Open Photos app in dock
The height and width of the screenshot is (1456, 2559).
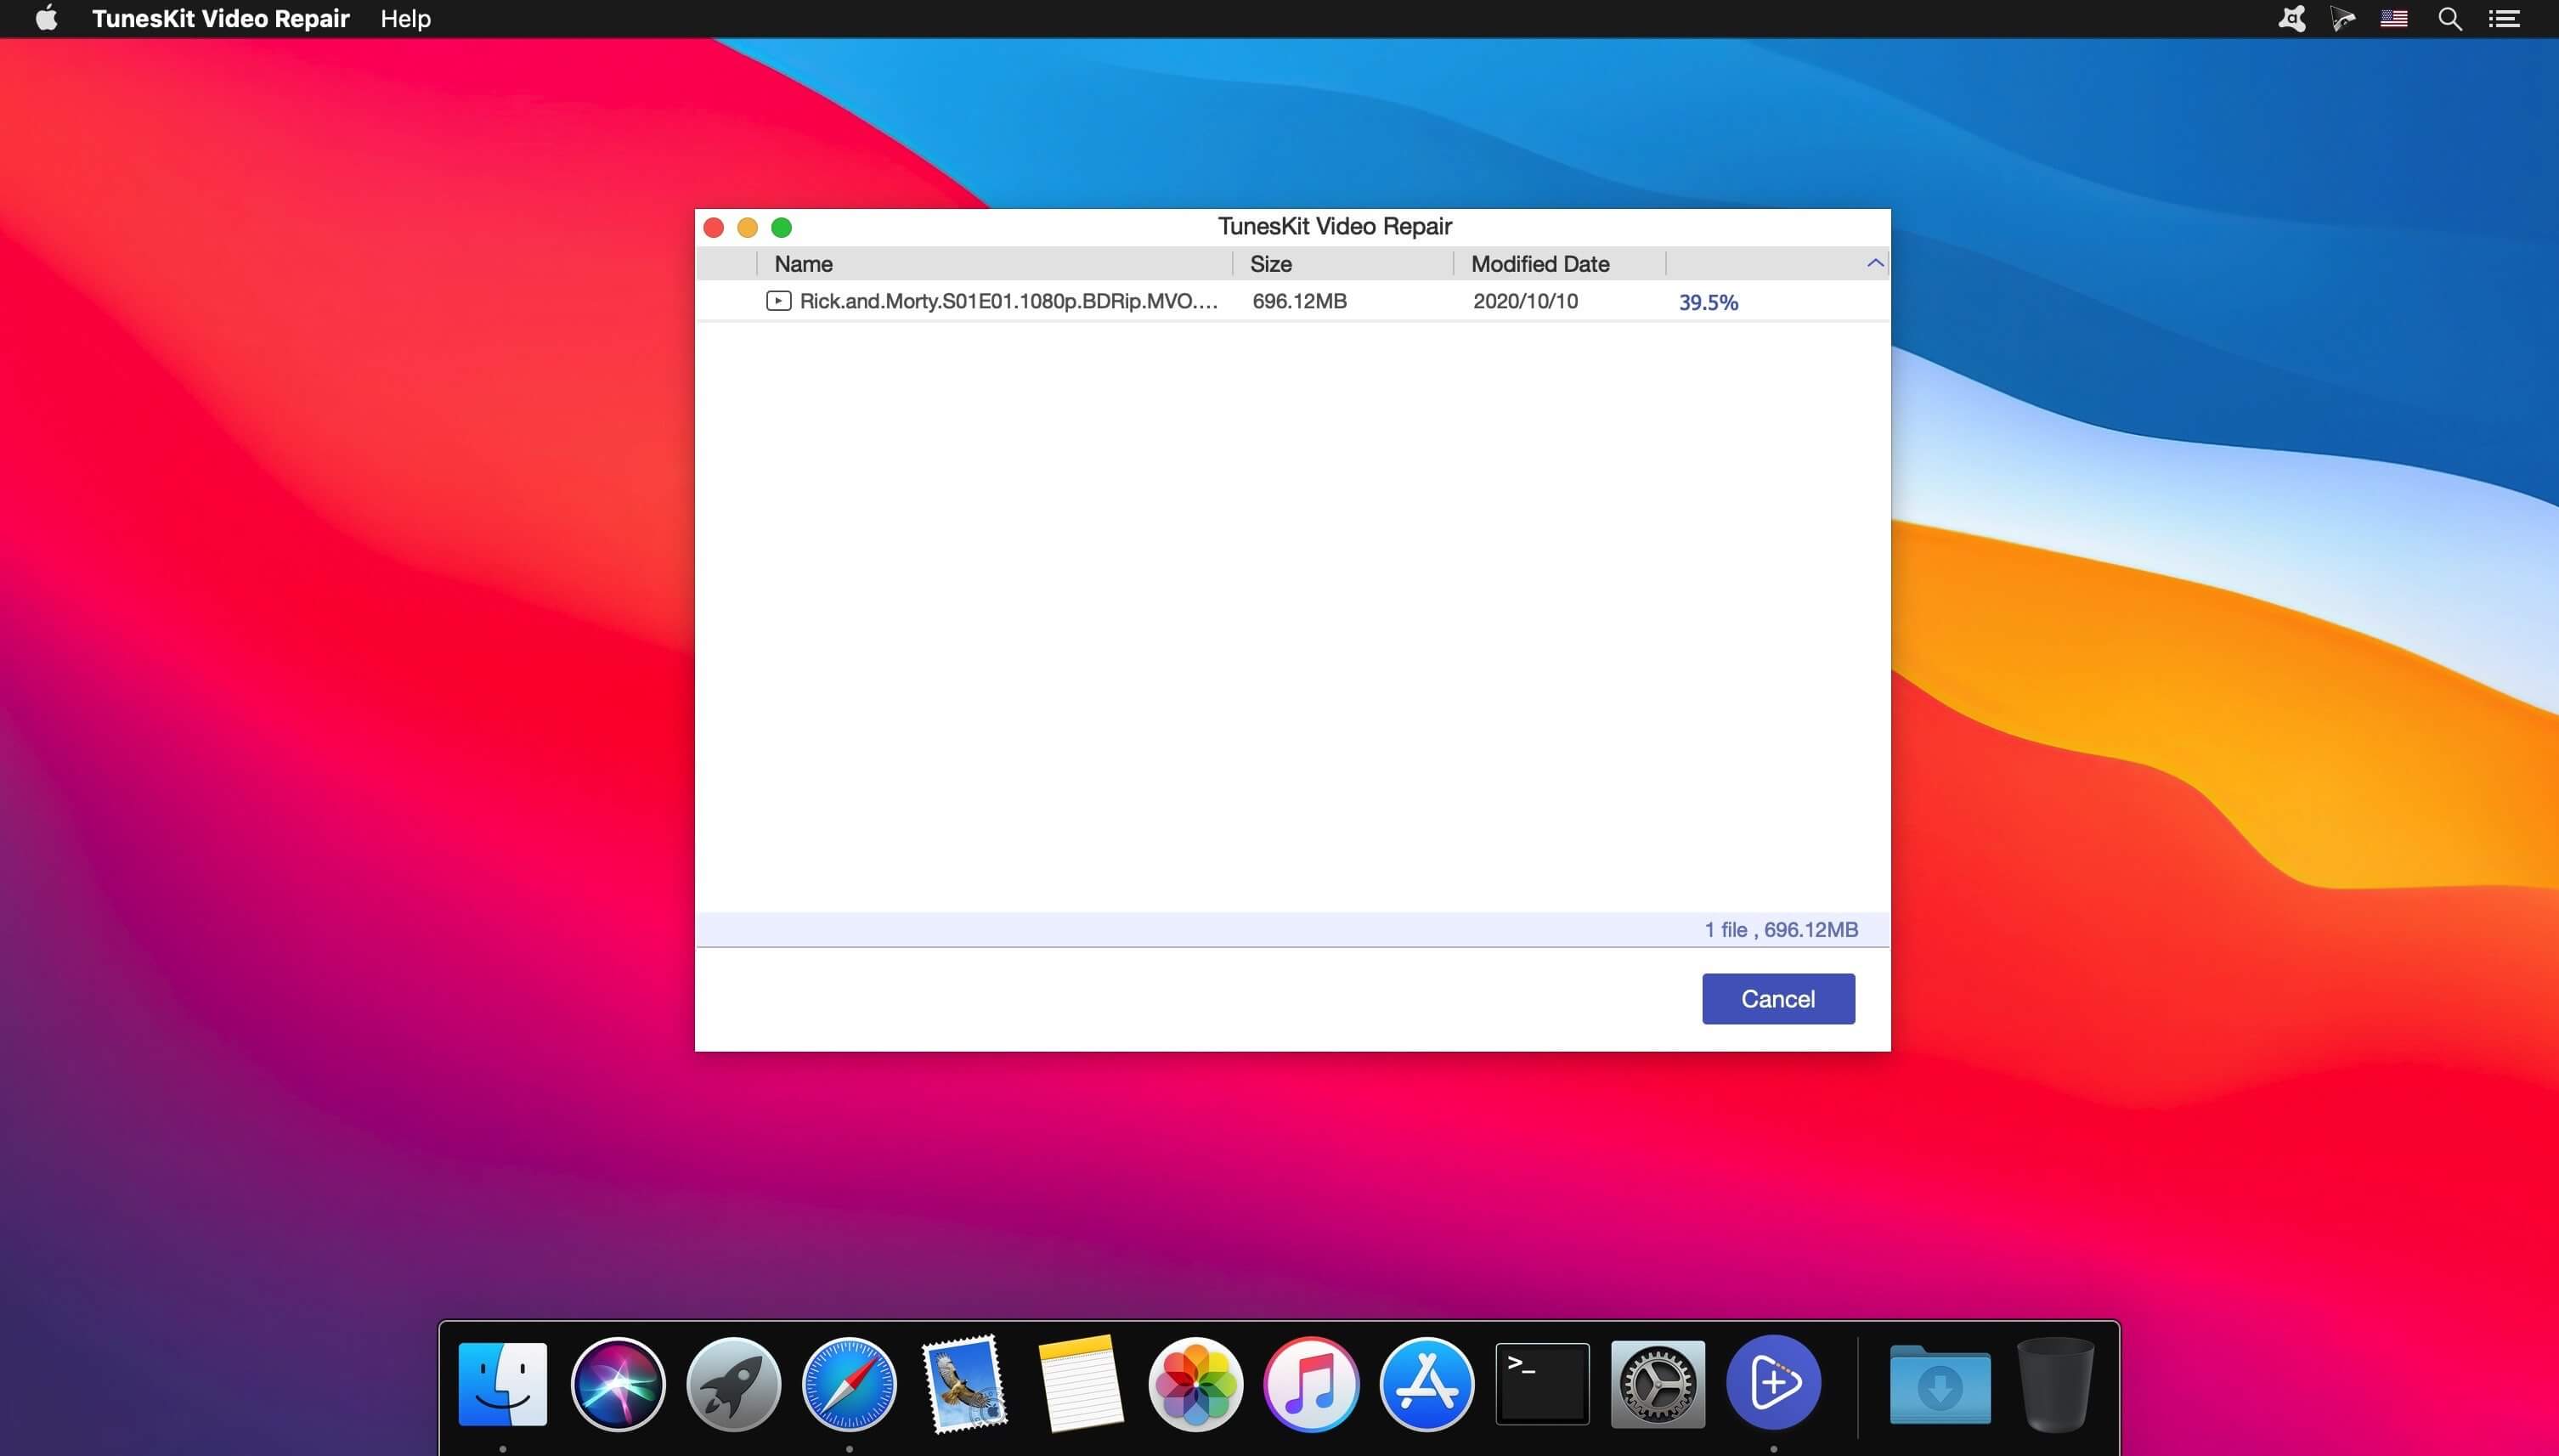point(1195,1383)
